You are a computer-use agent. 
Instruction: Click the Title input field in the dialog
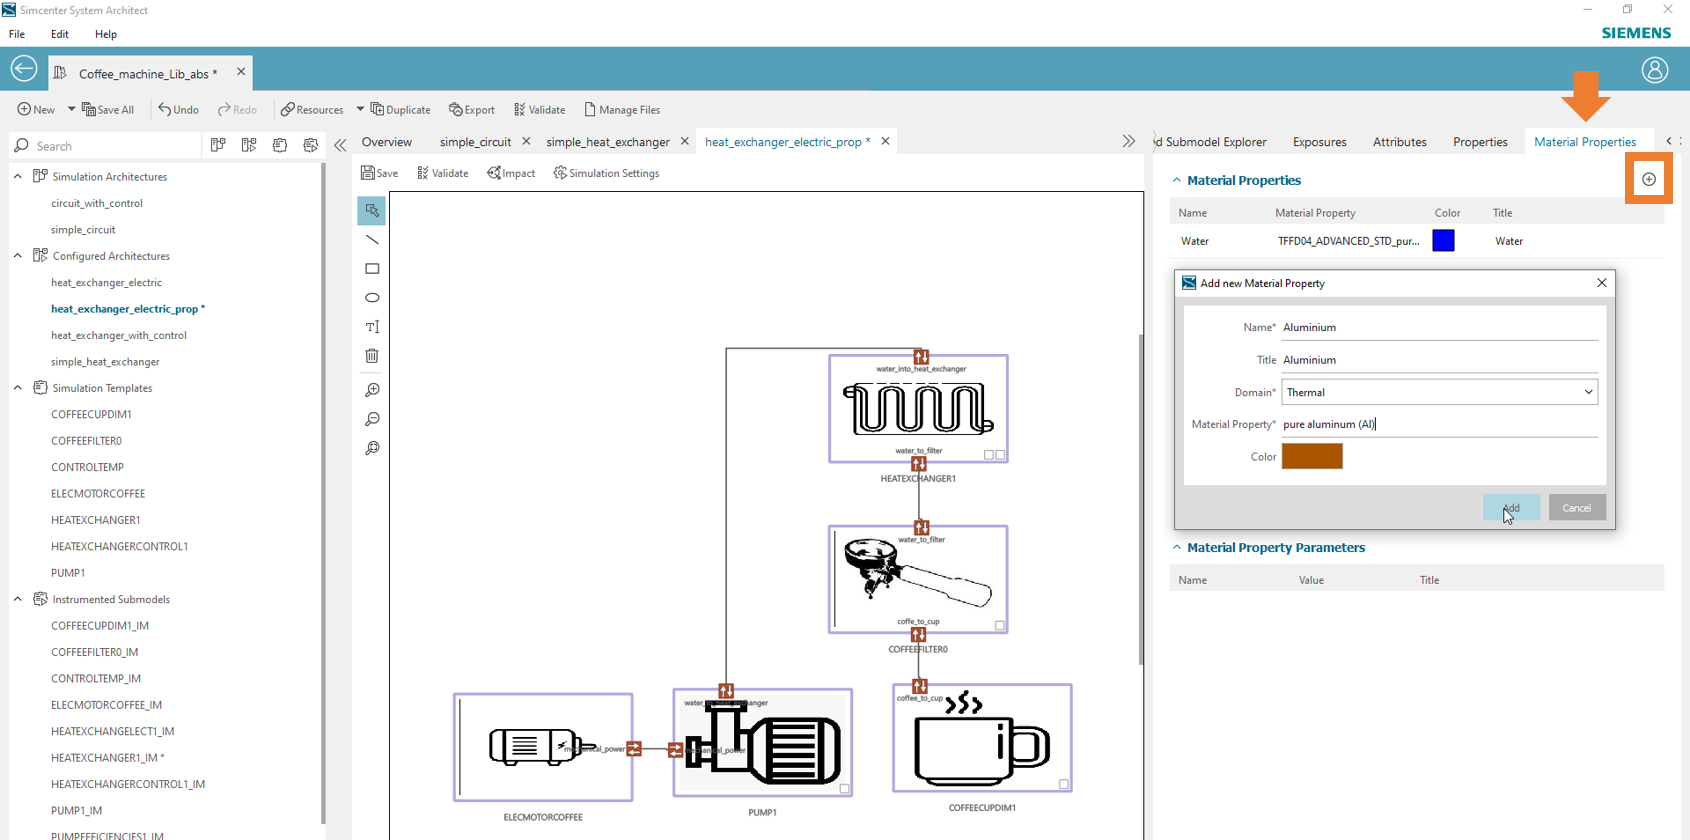(x=1440, y=360)
